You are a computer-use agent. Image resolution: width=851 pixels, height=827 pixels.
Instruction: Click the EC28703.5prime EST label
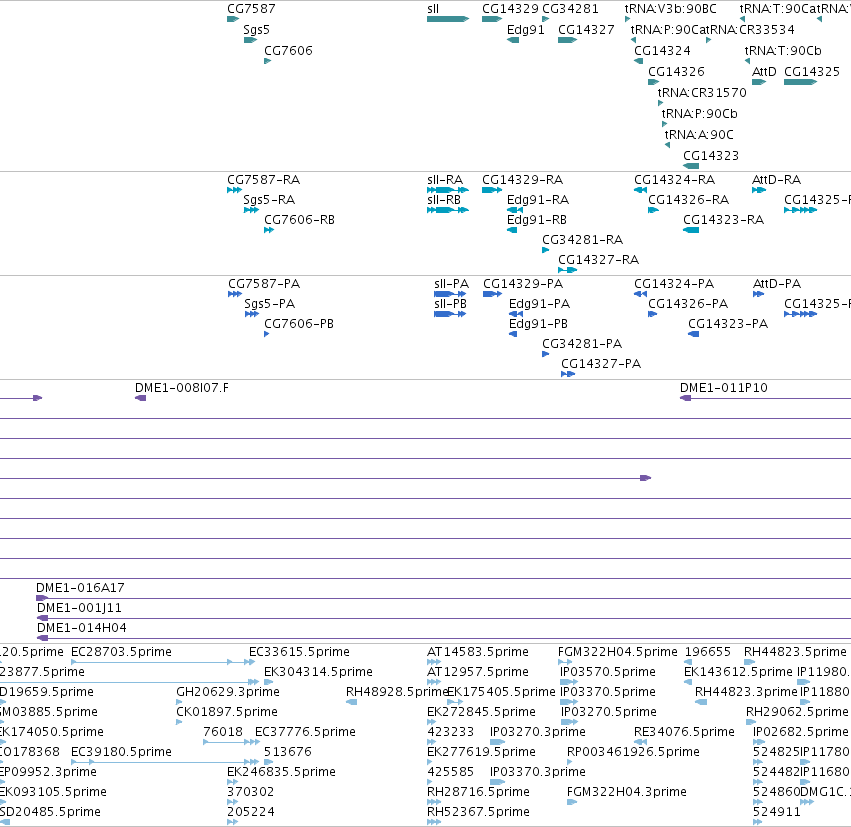click(121, 652)
